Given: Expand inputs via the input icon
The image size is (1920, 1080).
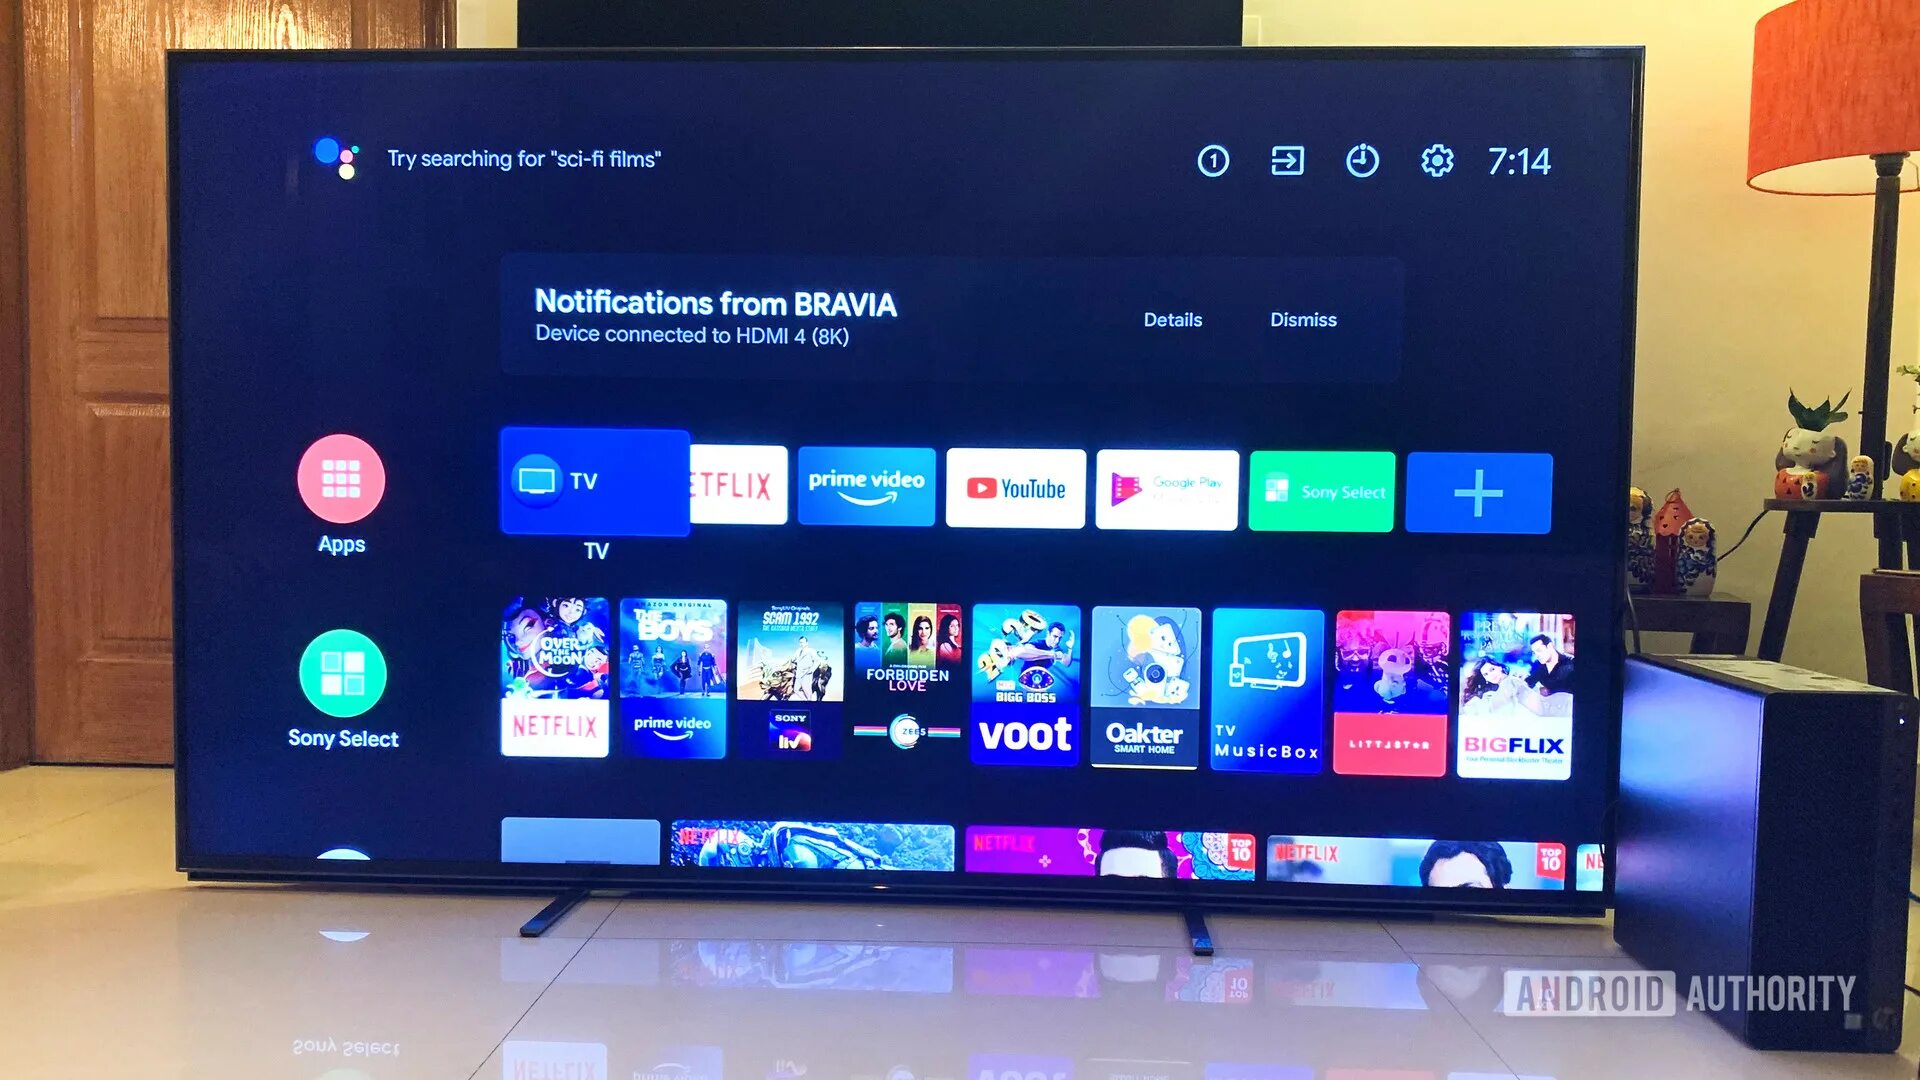Looking at the screenshot, I should click(1288, 160).
